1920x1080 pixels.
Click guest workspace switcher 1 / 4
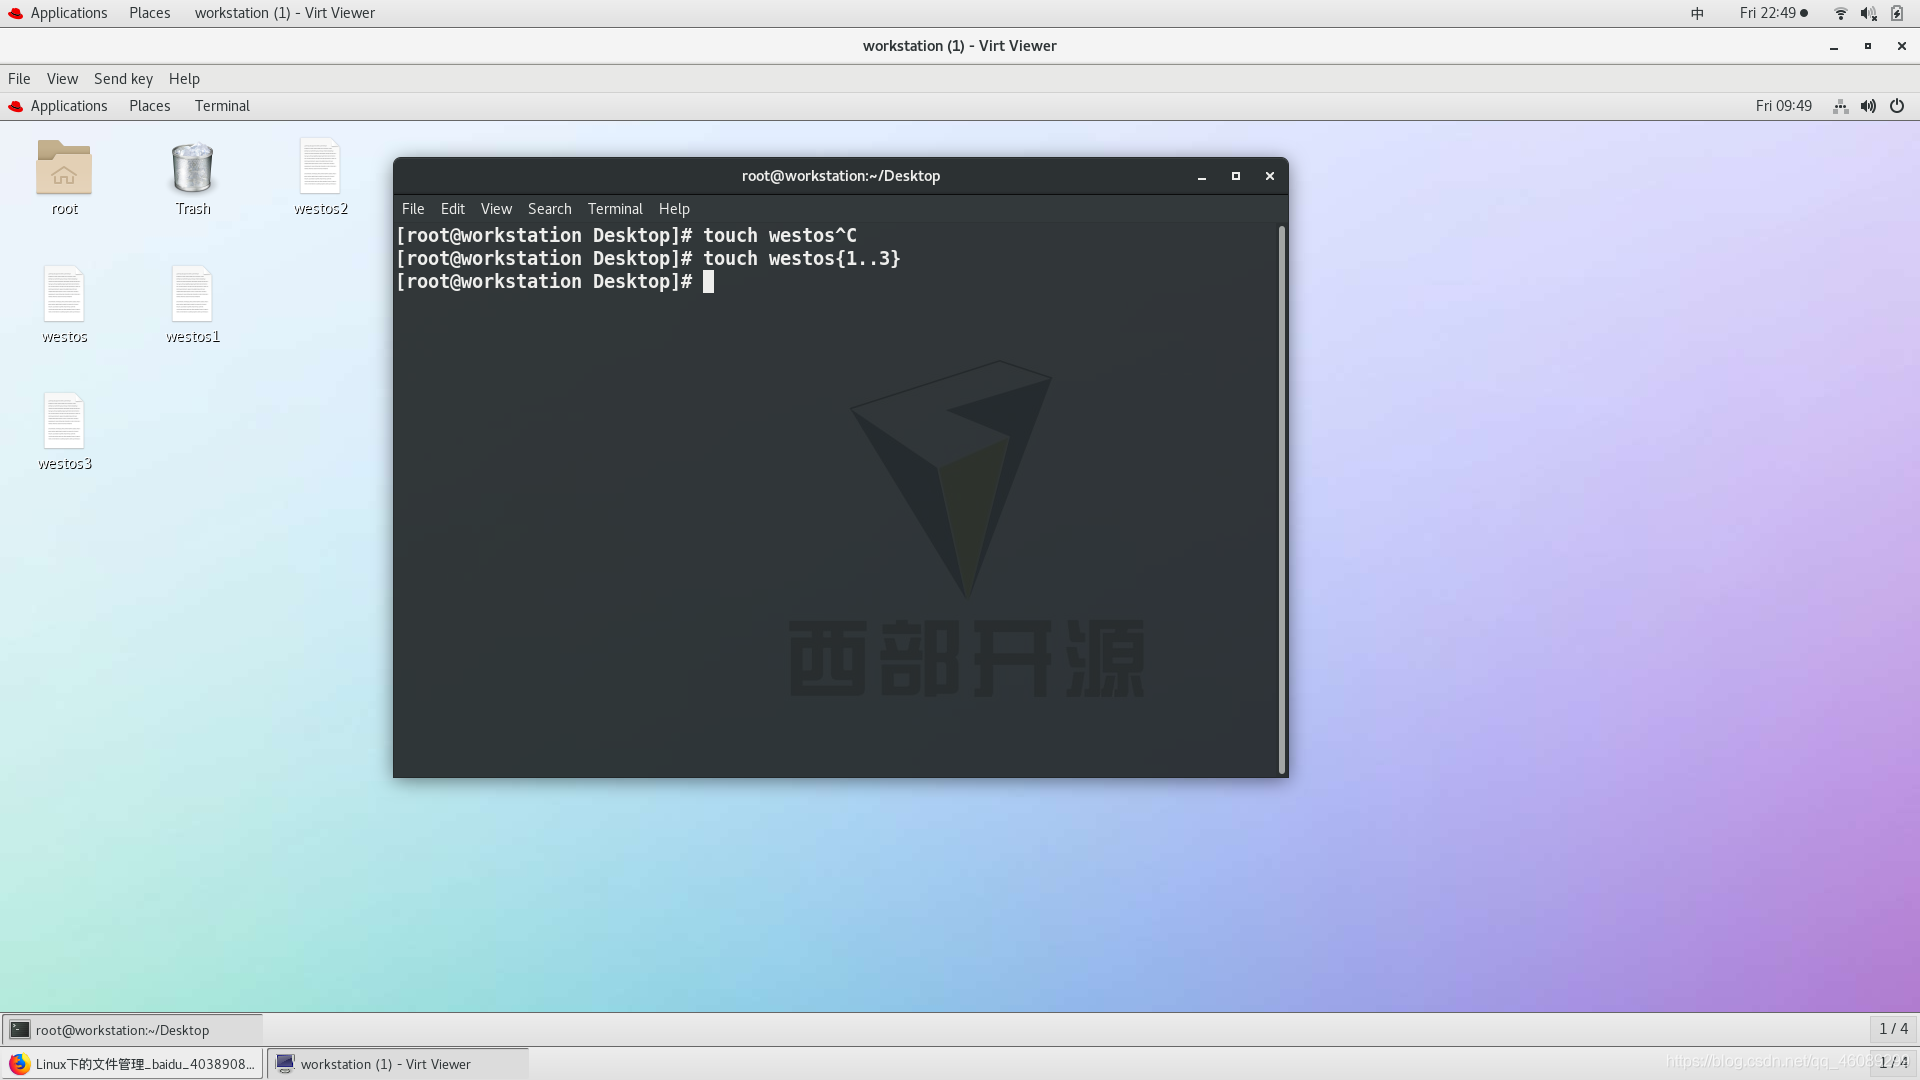(x=1893, y=1029)
